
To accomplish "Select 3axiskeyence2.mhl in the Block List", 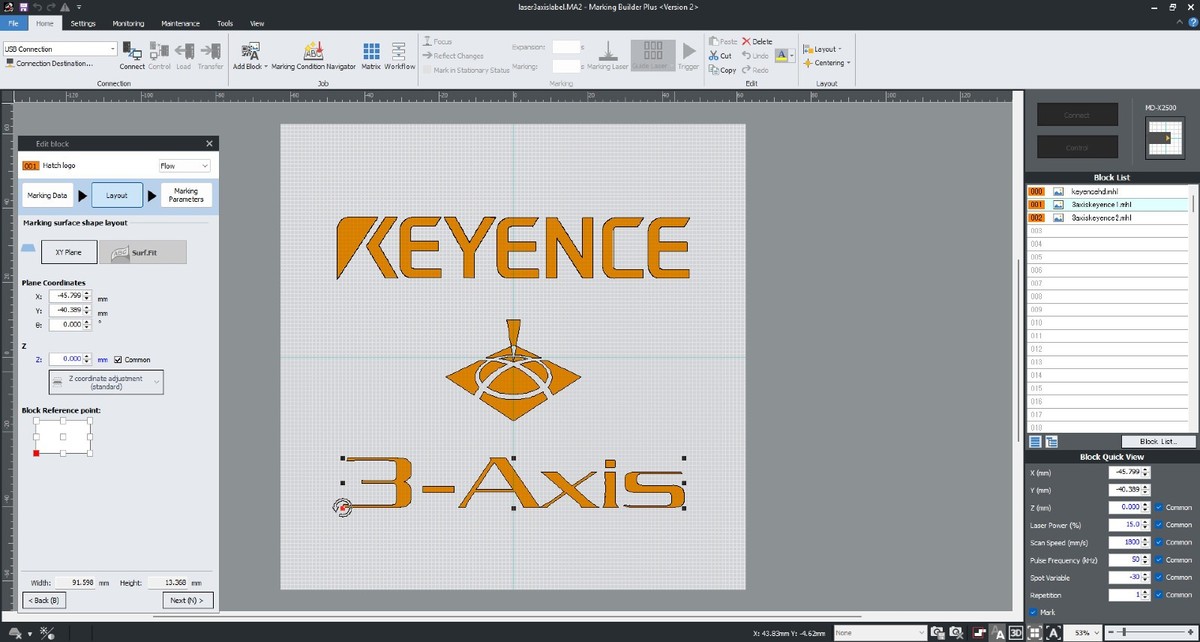I will tap(1100, 217).
